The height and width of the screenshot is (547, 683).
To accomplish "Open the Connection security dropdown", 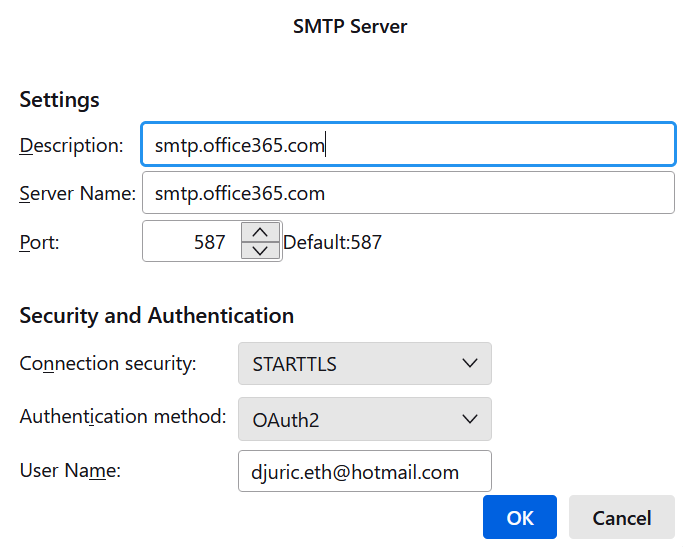I will (364, 364).
